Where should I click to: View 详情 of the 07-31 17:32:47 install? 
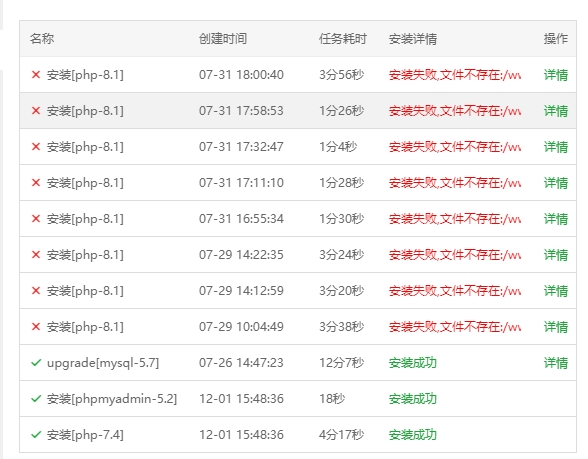coord(556,147)
